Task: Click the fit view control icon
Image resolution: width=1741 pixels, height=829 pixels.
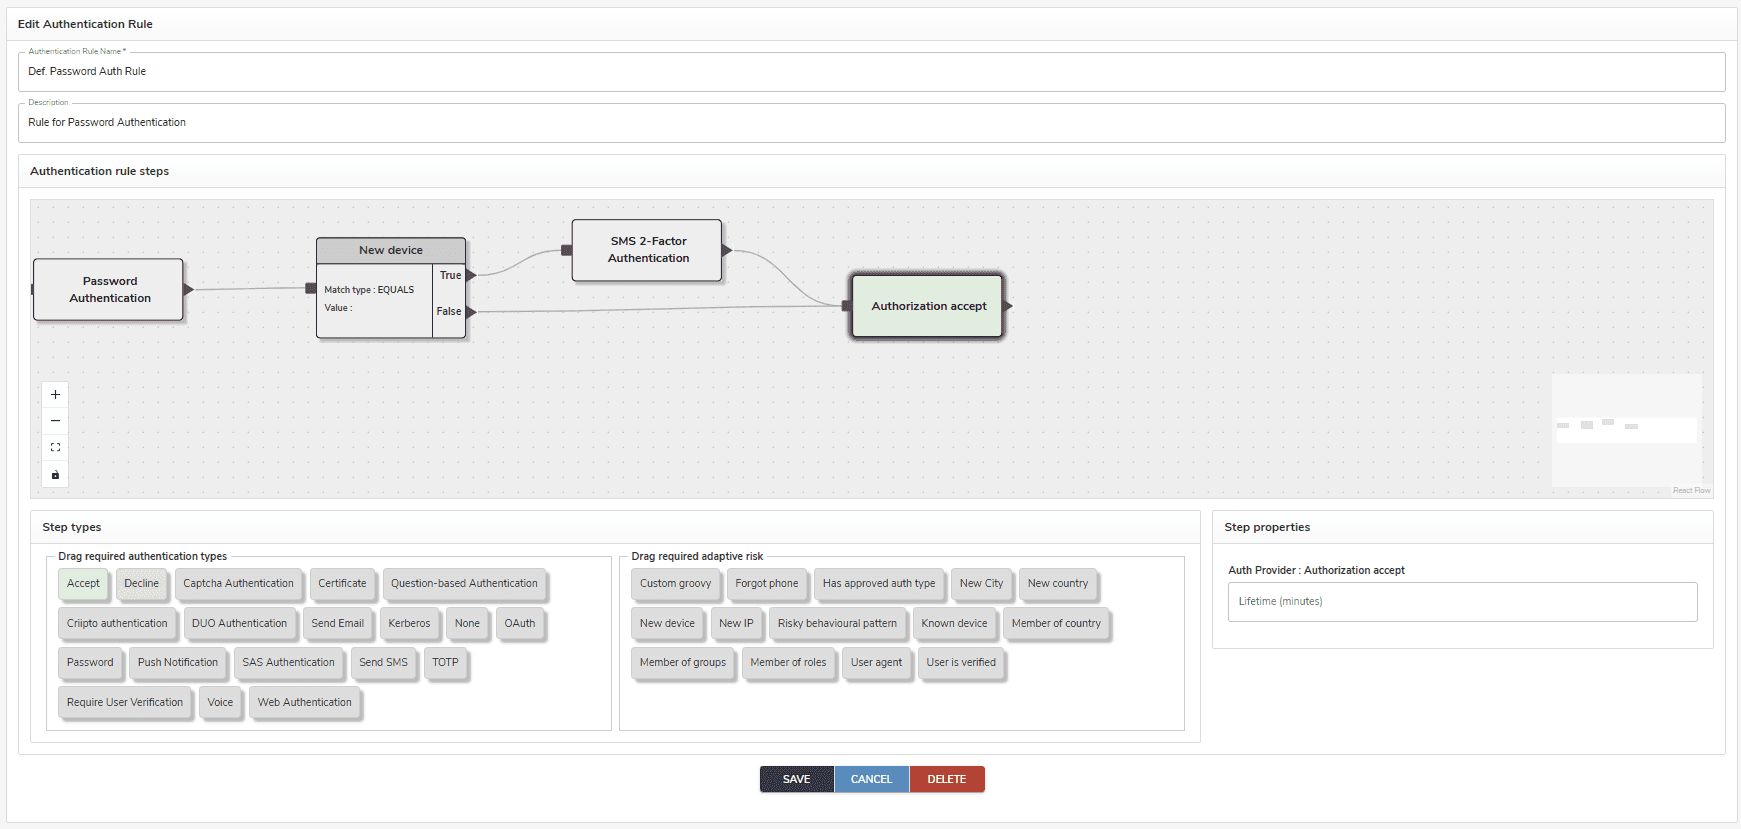Action: click(x=55, y=448)
